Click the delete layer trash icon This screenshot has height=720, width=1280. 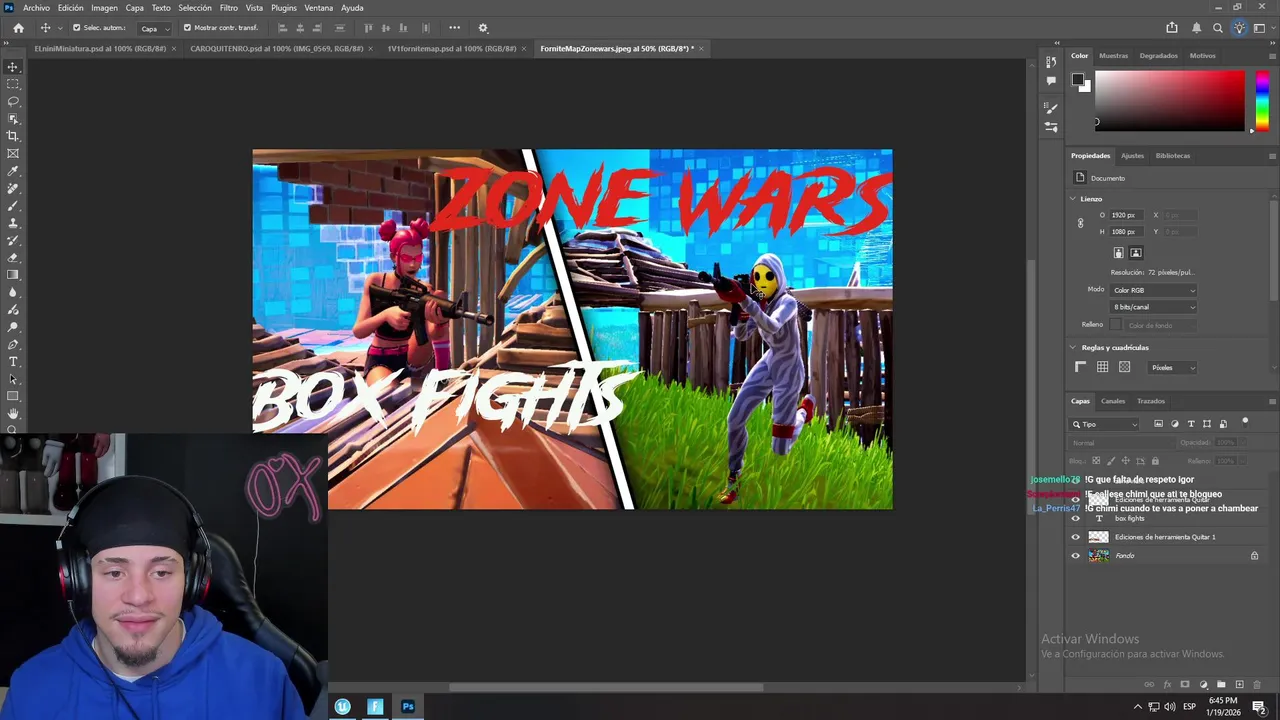1257,685
